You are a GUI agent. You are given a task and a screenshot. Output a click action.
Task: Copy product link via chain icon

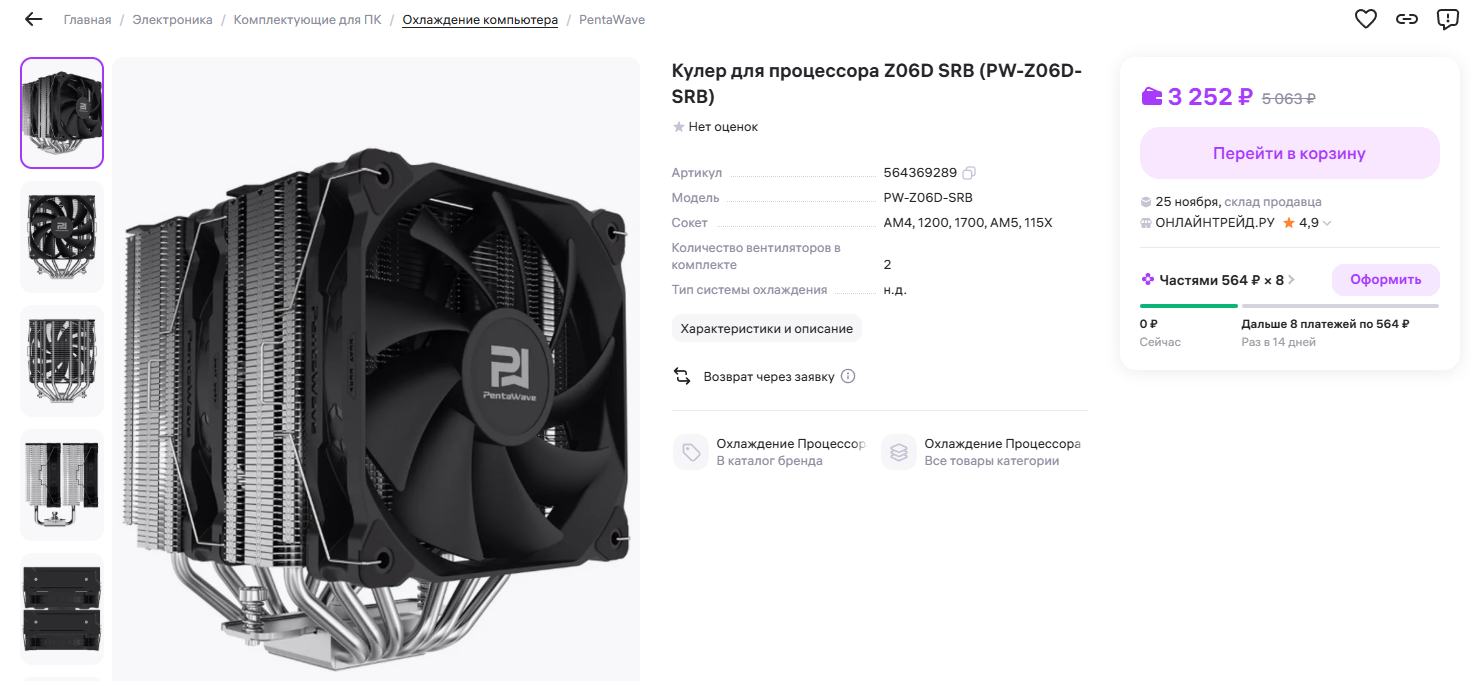[1407, 19]
